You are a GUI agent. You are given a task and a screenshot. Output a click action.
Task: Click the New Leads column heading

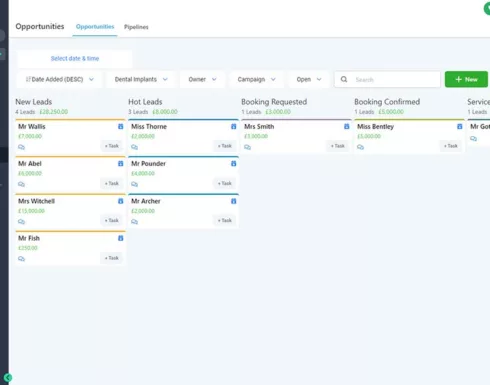(34, 102)
